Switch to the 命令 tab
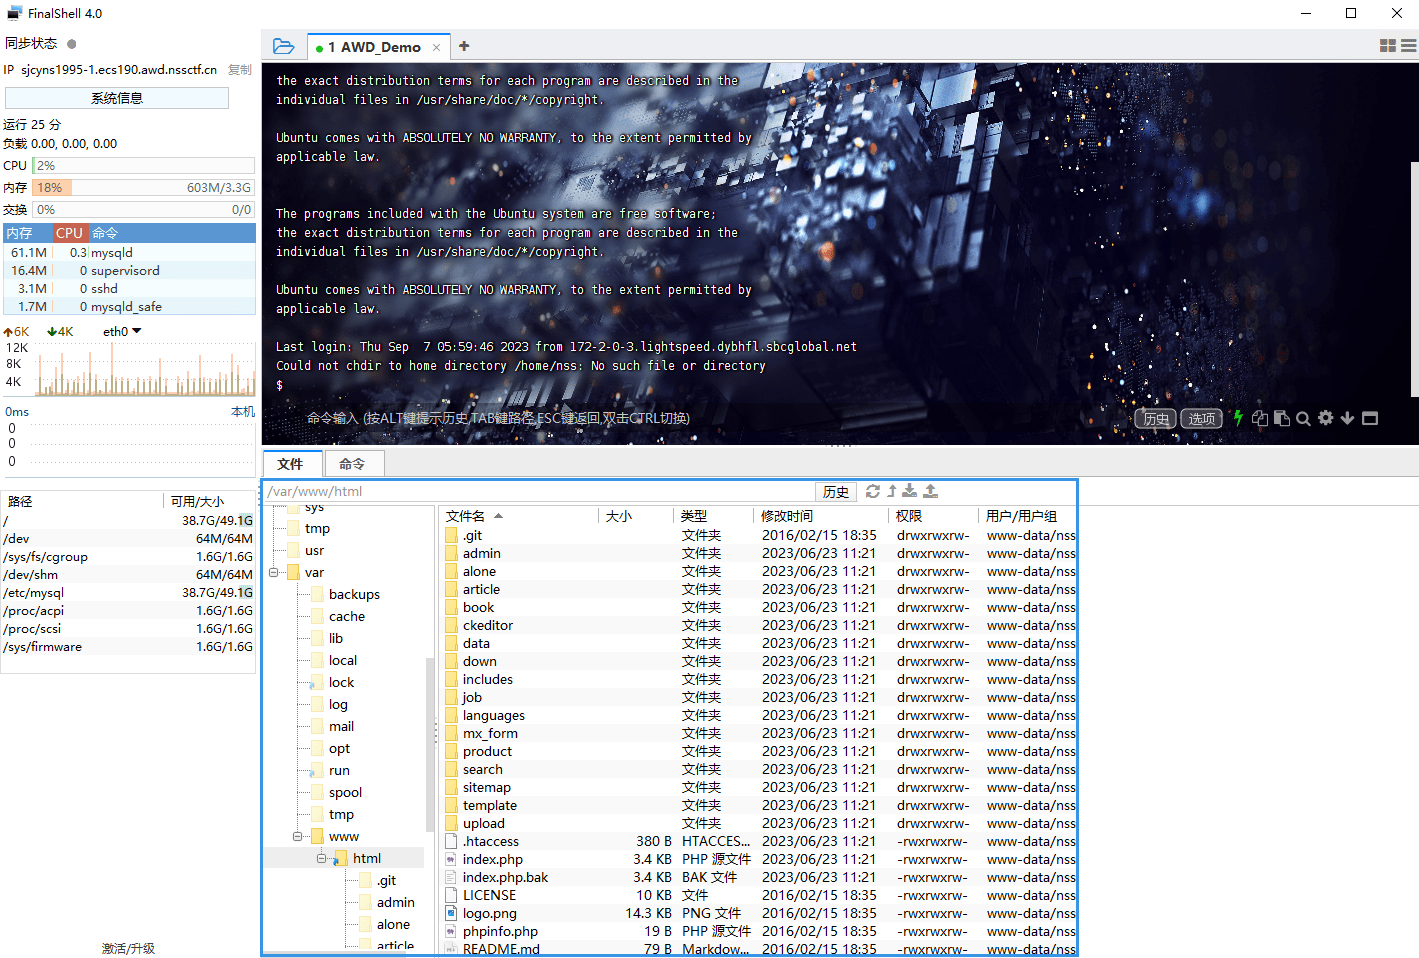Viewport: 1419px width, 958px height. 352,464
